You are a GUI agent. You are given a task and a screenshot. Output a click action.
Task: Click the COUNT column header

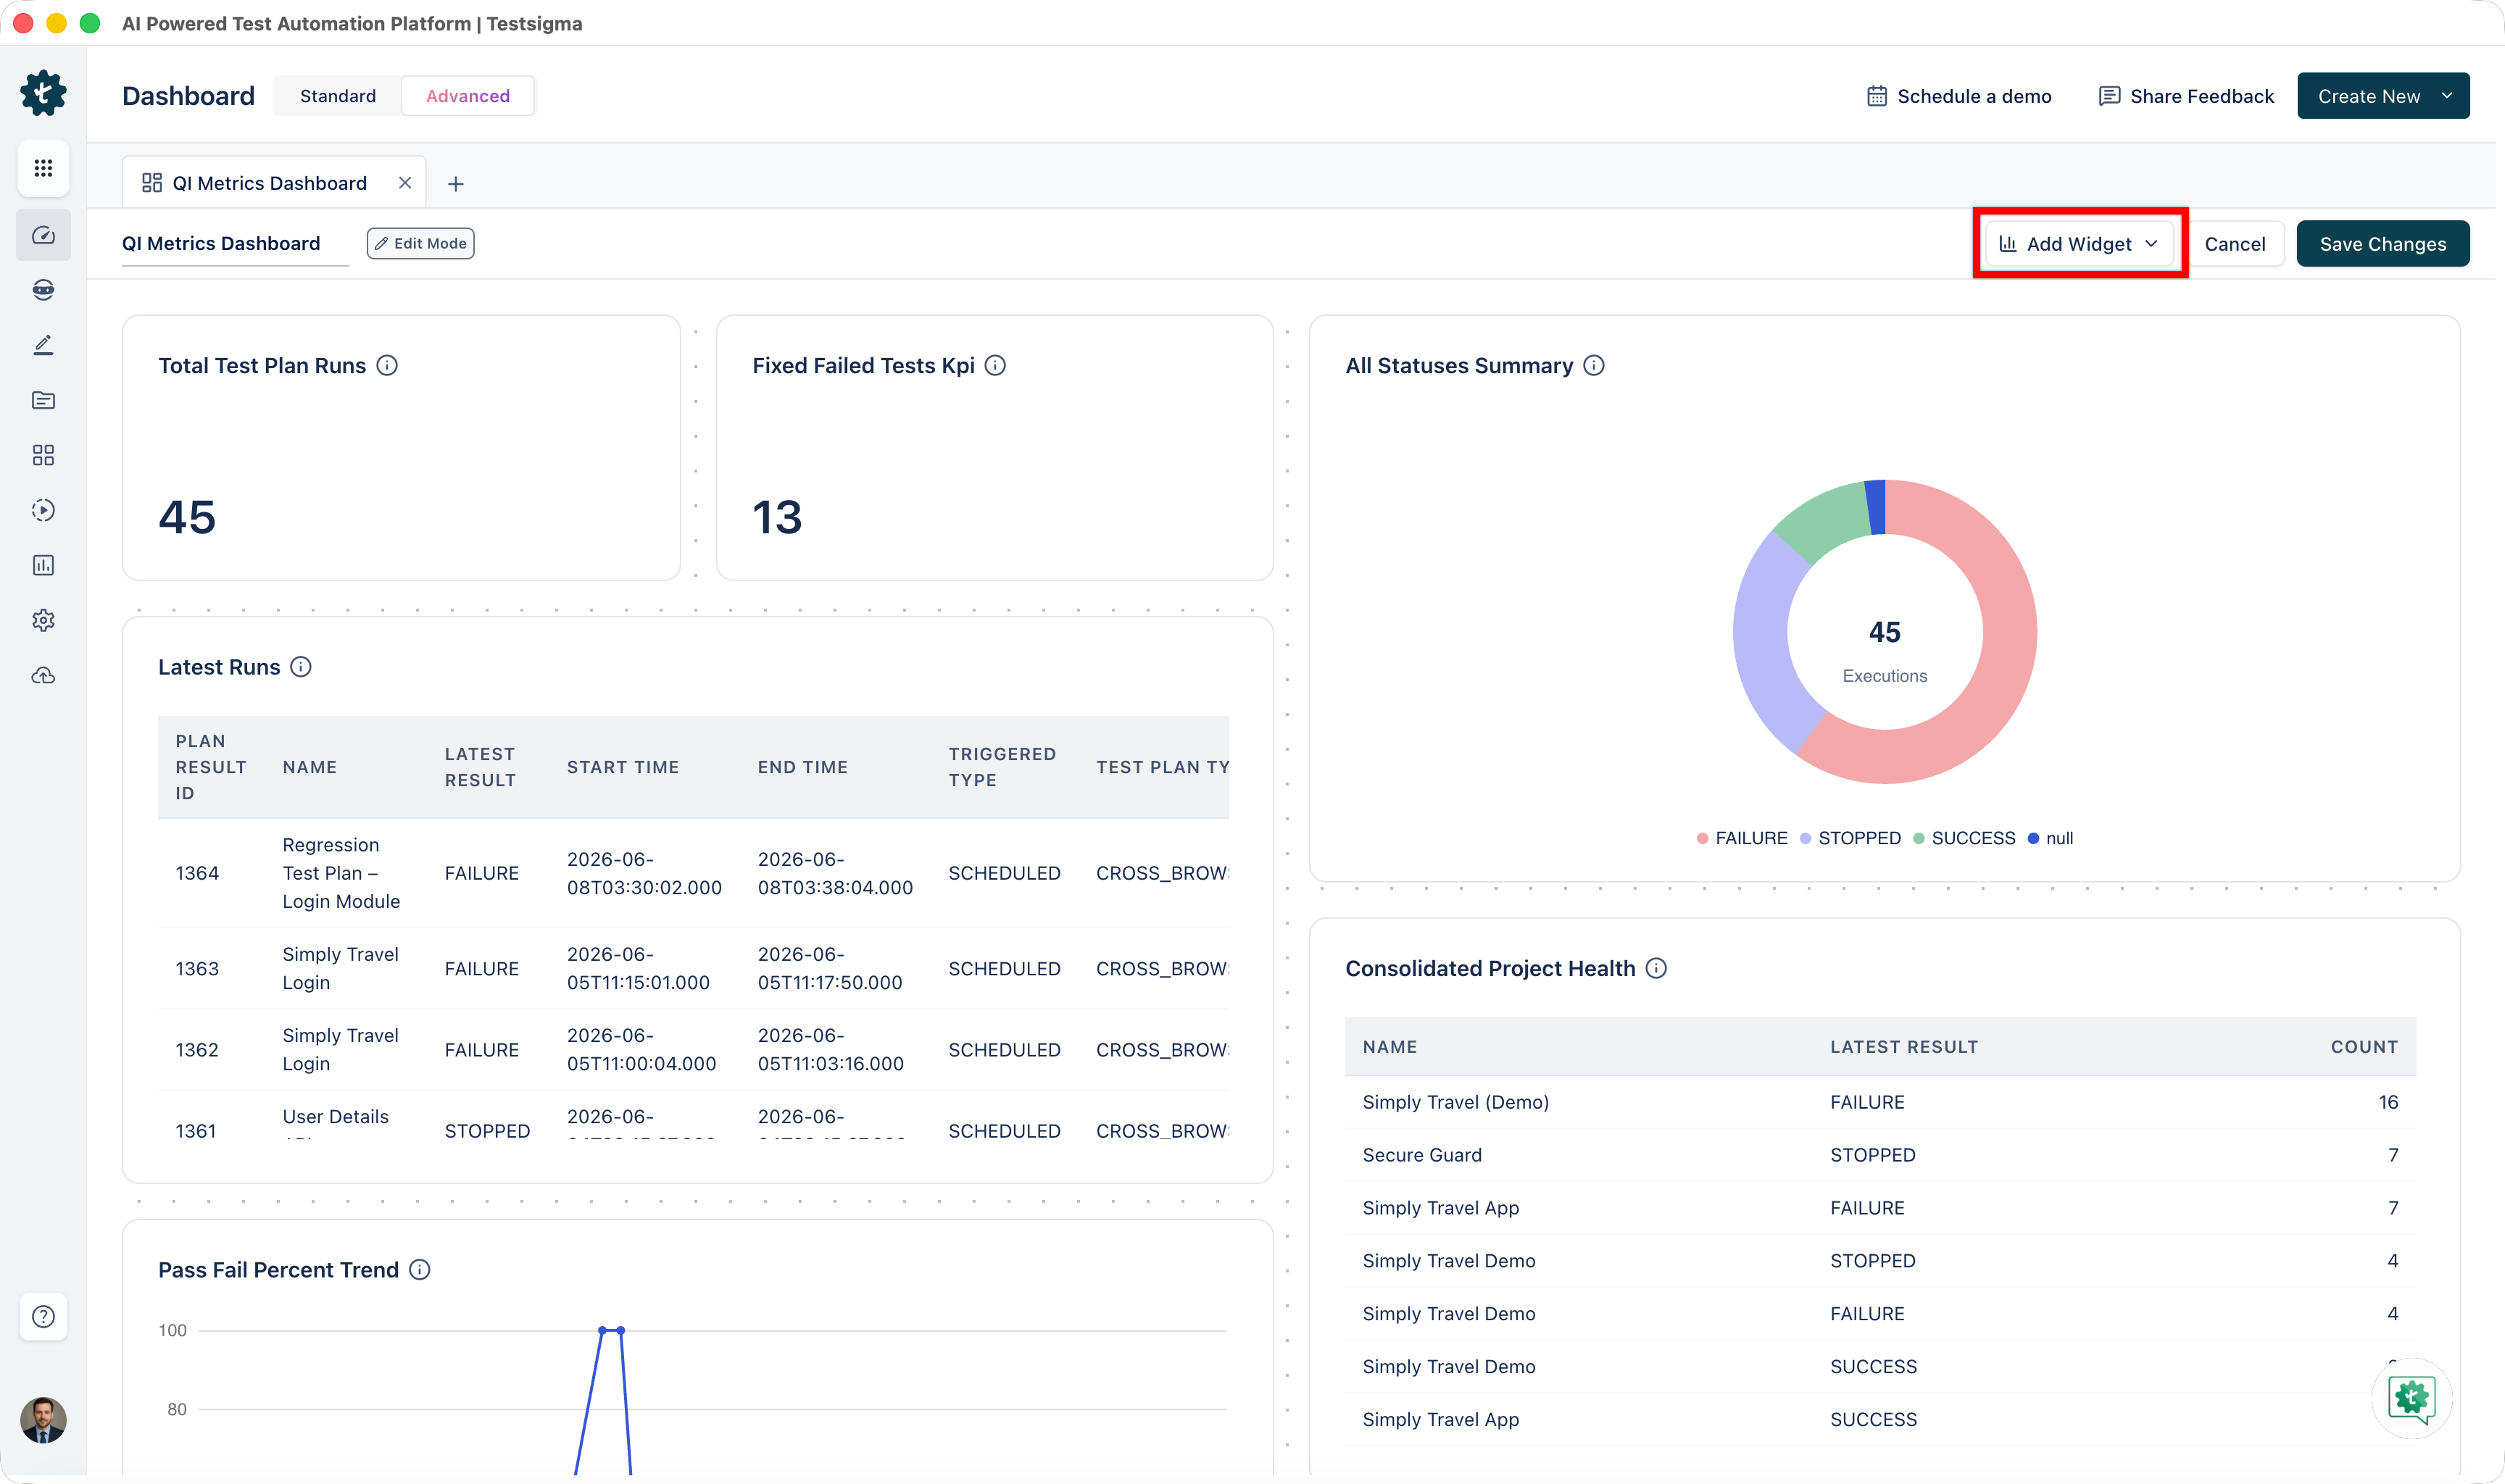(x=2364, y=1047)
